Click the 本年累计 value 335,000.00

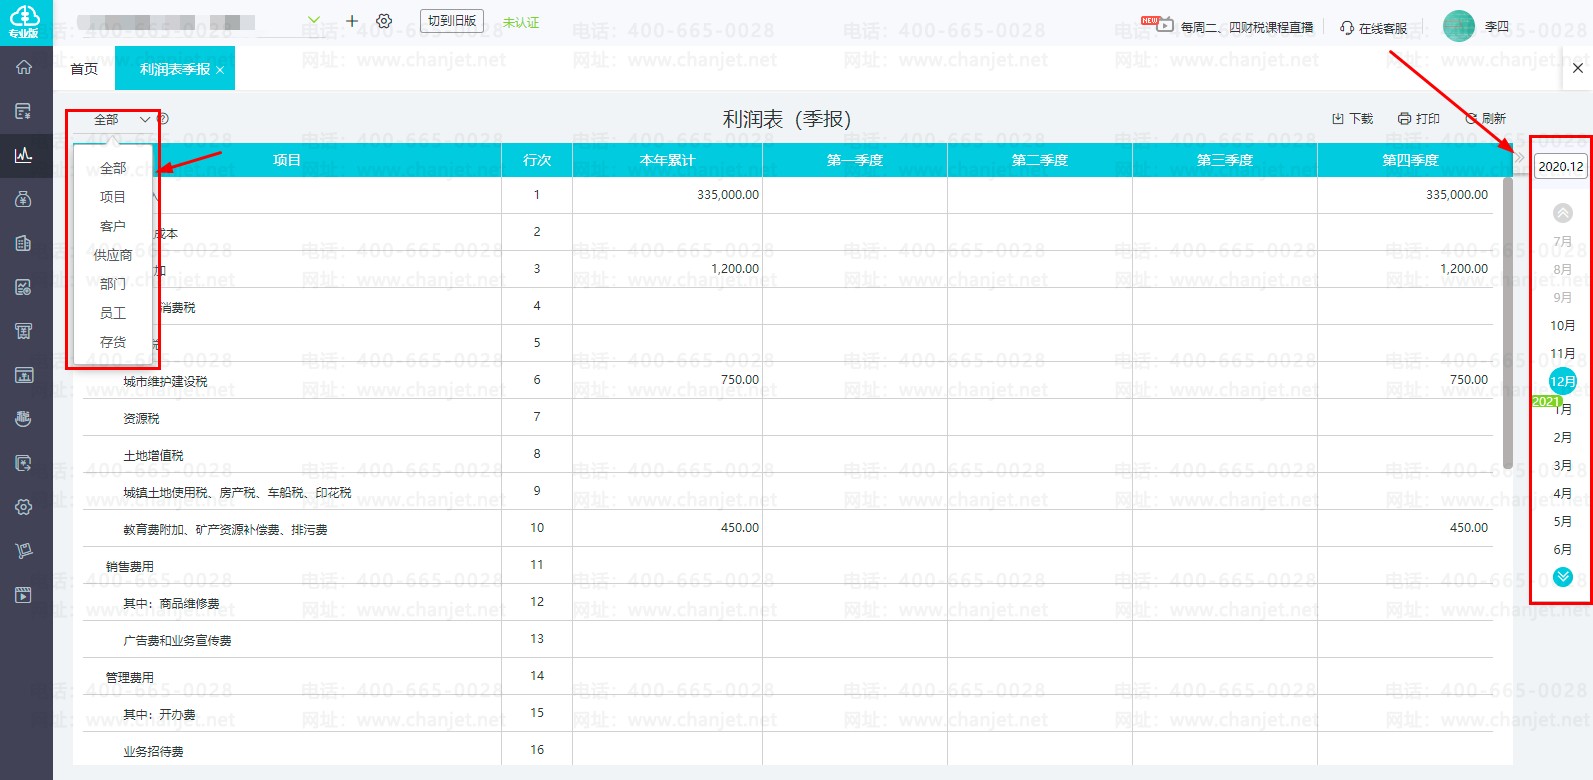click(x=728, y=195)
